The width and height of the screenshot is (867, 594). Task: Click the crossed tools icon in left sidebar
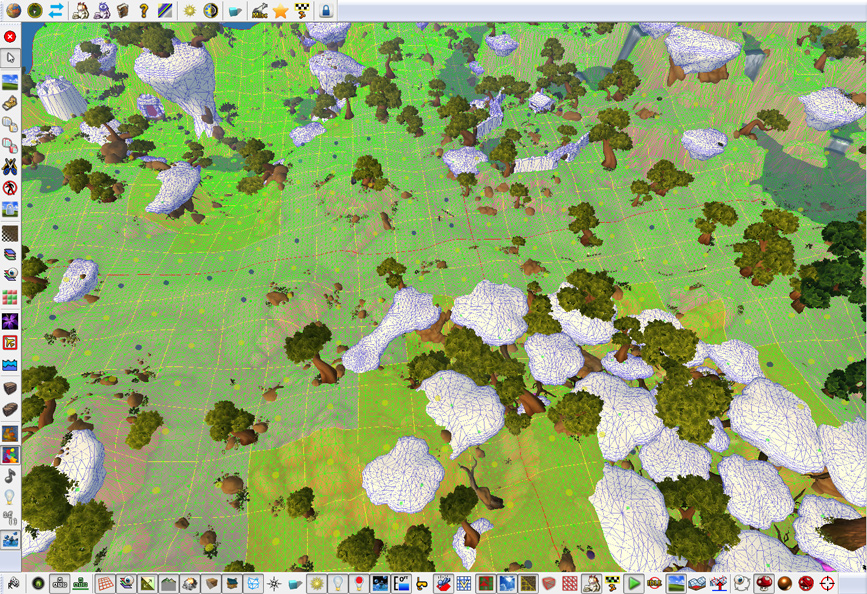[x=10, y=166]
